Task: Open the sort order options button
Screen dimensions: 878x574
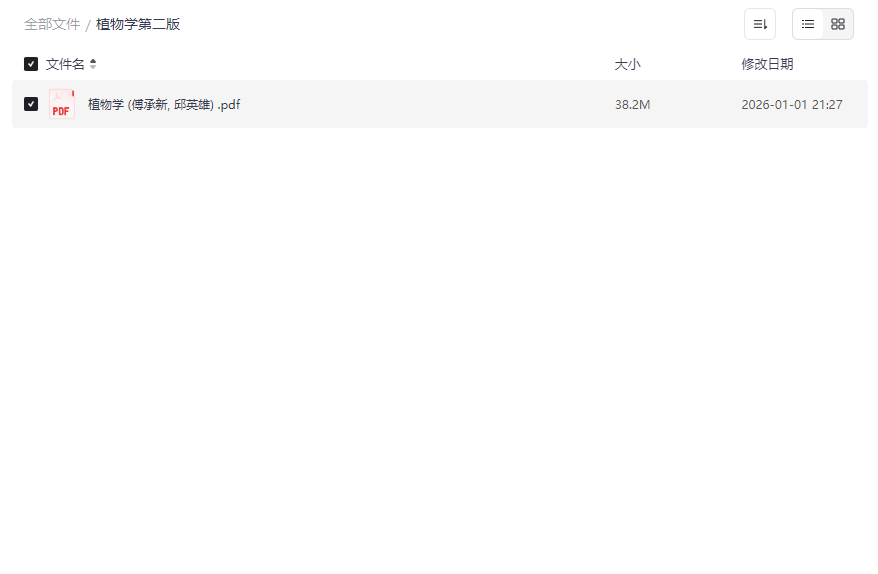Action: (x=759, y=24)
